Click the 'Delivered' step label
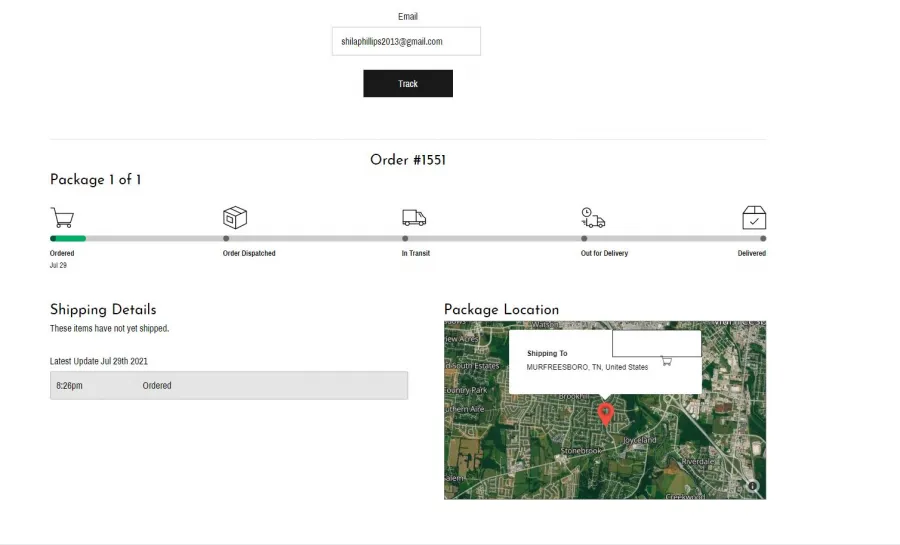The width and height of the screenshot is (900, 545). pyautogui.click(x=752, y=253)
